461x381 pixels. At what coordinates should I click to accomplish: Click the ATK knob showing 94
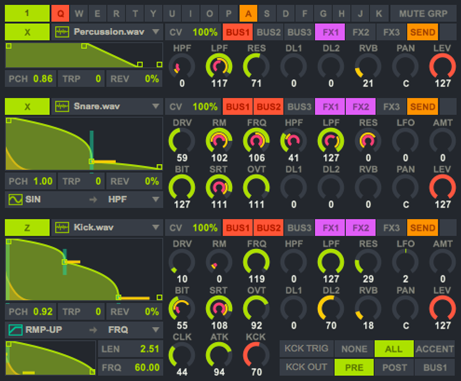click(x=219, y=355)
